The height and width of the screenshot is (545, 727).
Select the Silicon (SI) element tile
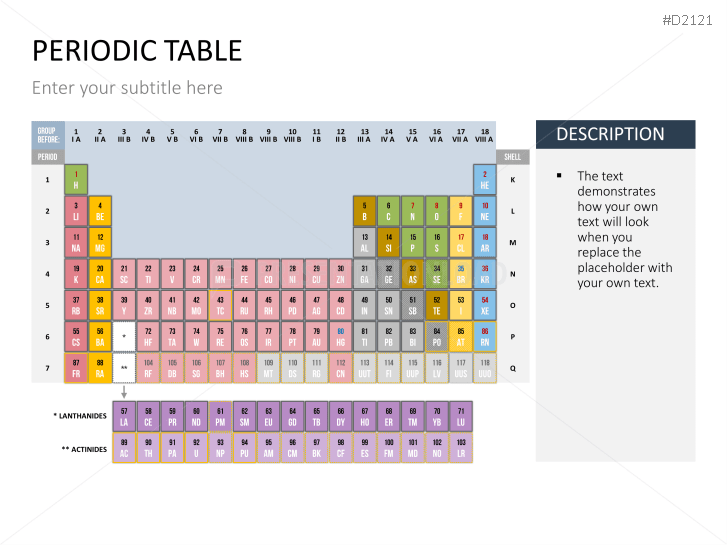click(388, 243)
